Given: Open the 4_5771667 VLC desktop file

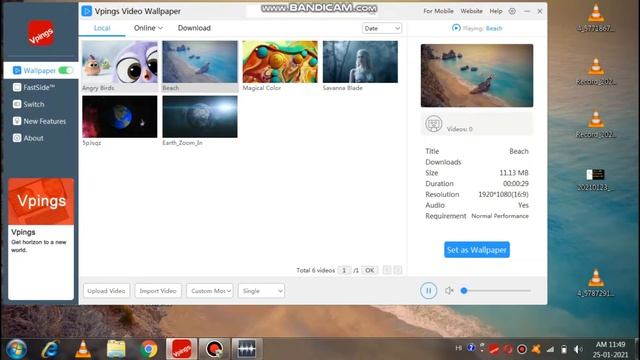Looking at the screenshot, I should pos(596,18).
